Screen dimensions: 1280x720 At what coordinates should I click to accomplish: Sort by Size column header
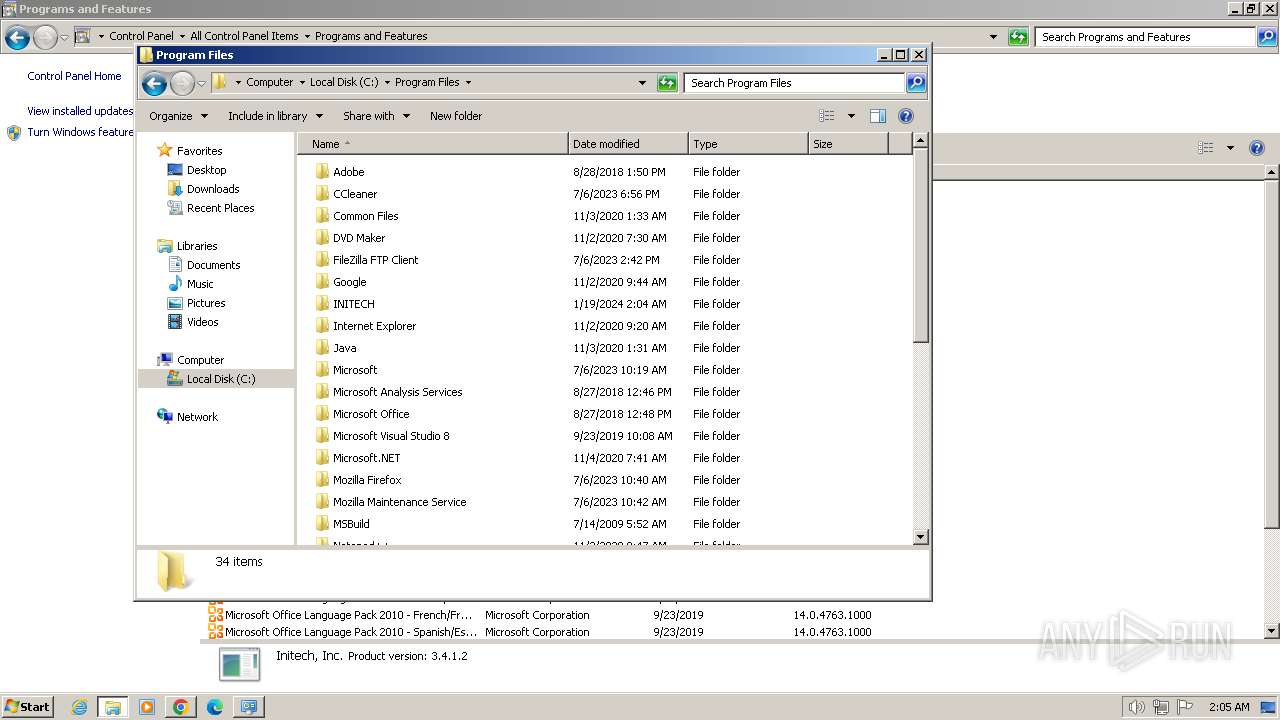848,144
